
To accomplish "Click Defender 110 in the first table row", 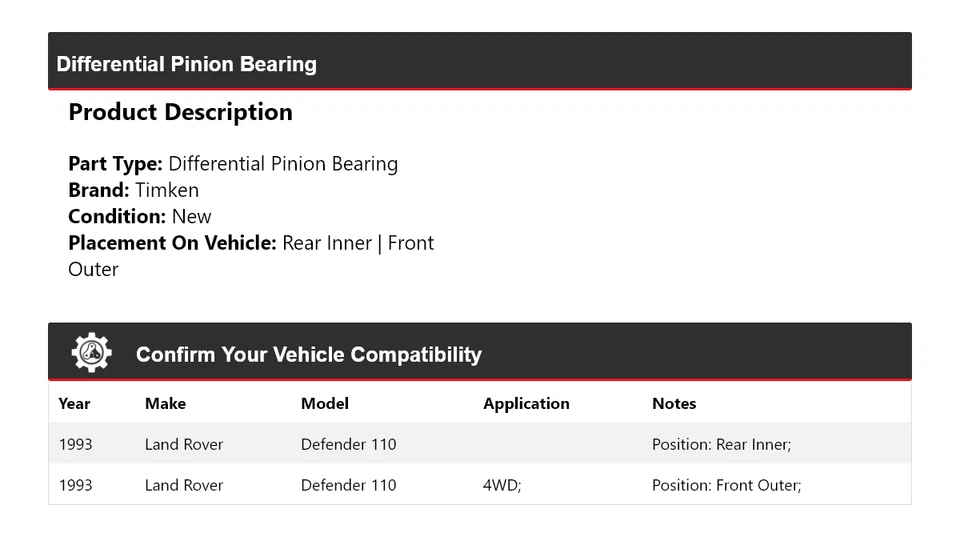I will pyautogui.click(x=348, y=444).
